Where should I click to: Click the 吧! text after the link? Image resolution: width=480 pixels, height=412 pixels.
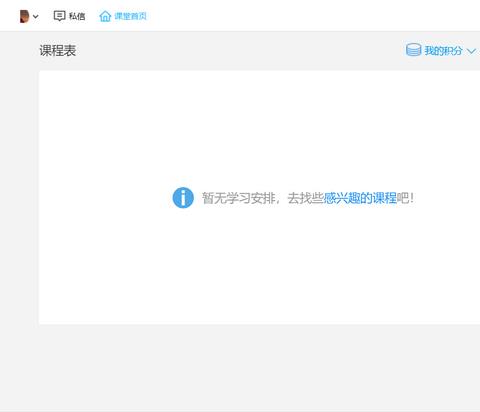(x=405, y=198)
